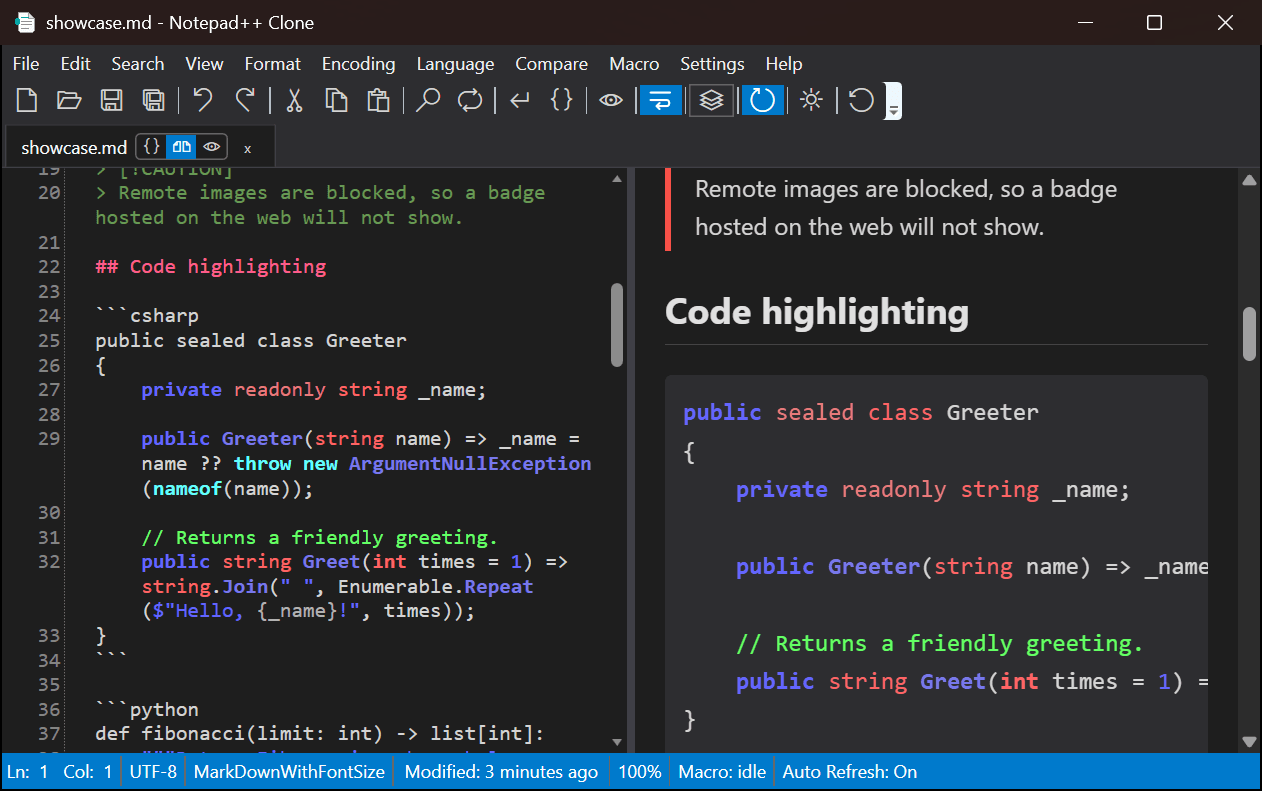The height and width of the screenshot is (791, 1262).
Task: Select split view button on showcase.md tab
Action: point(181,147)
